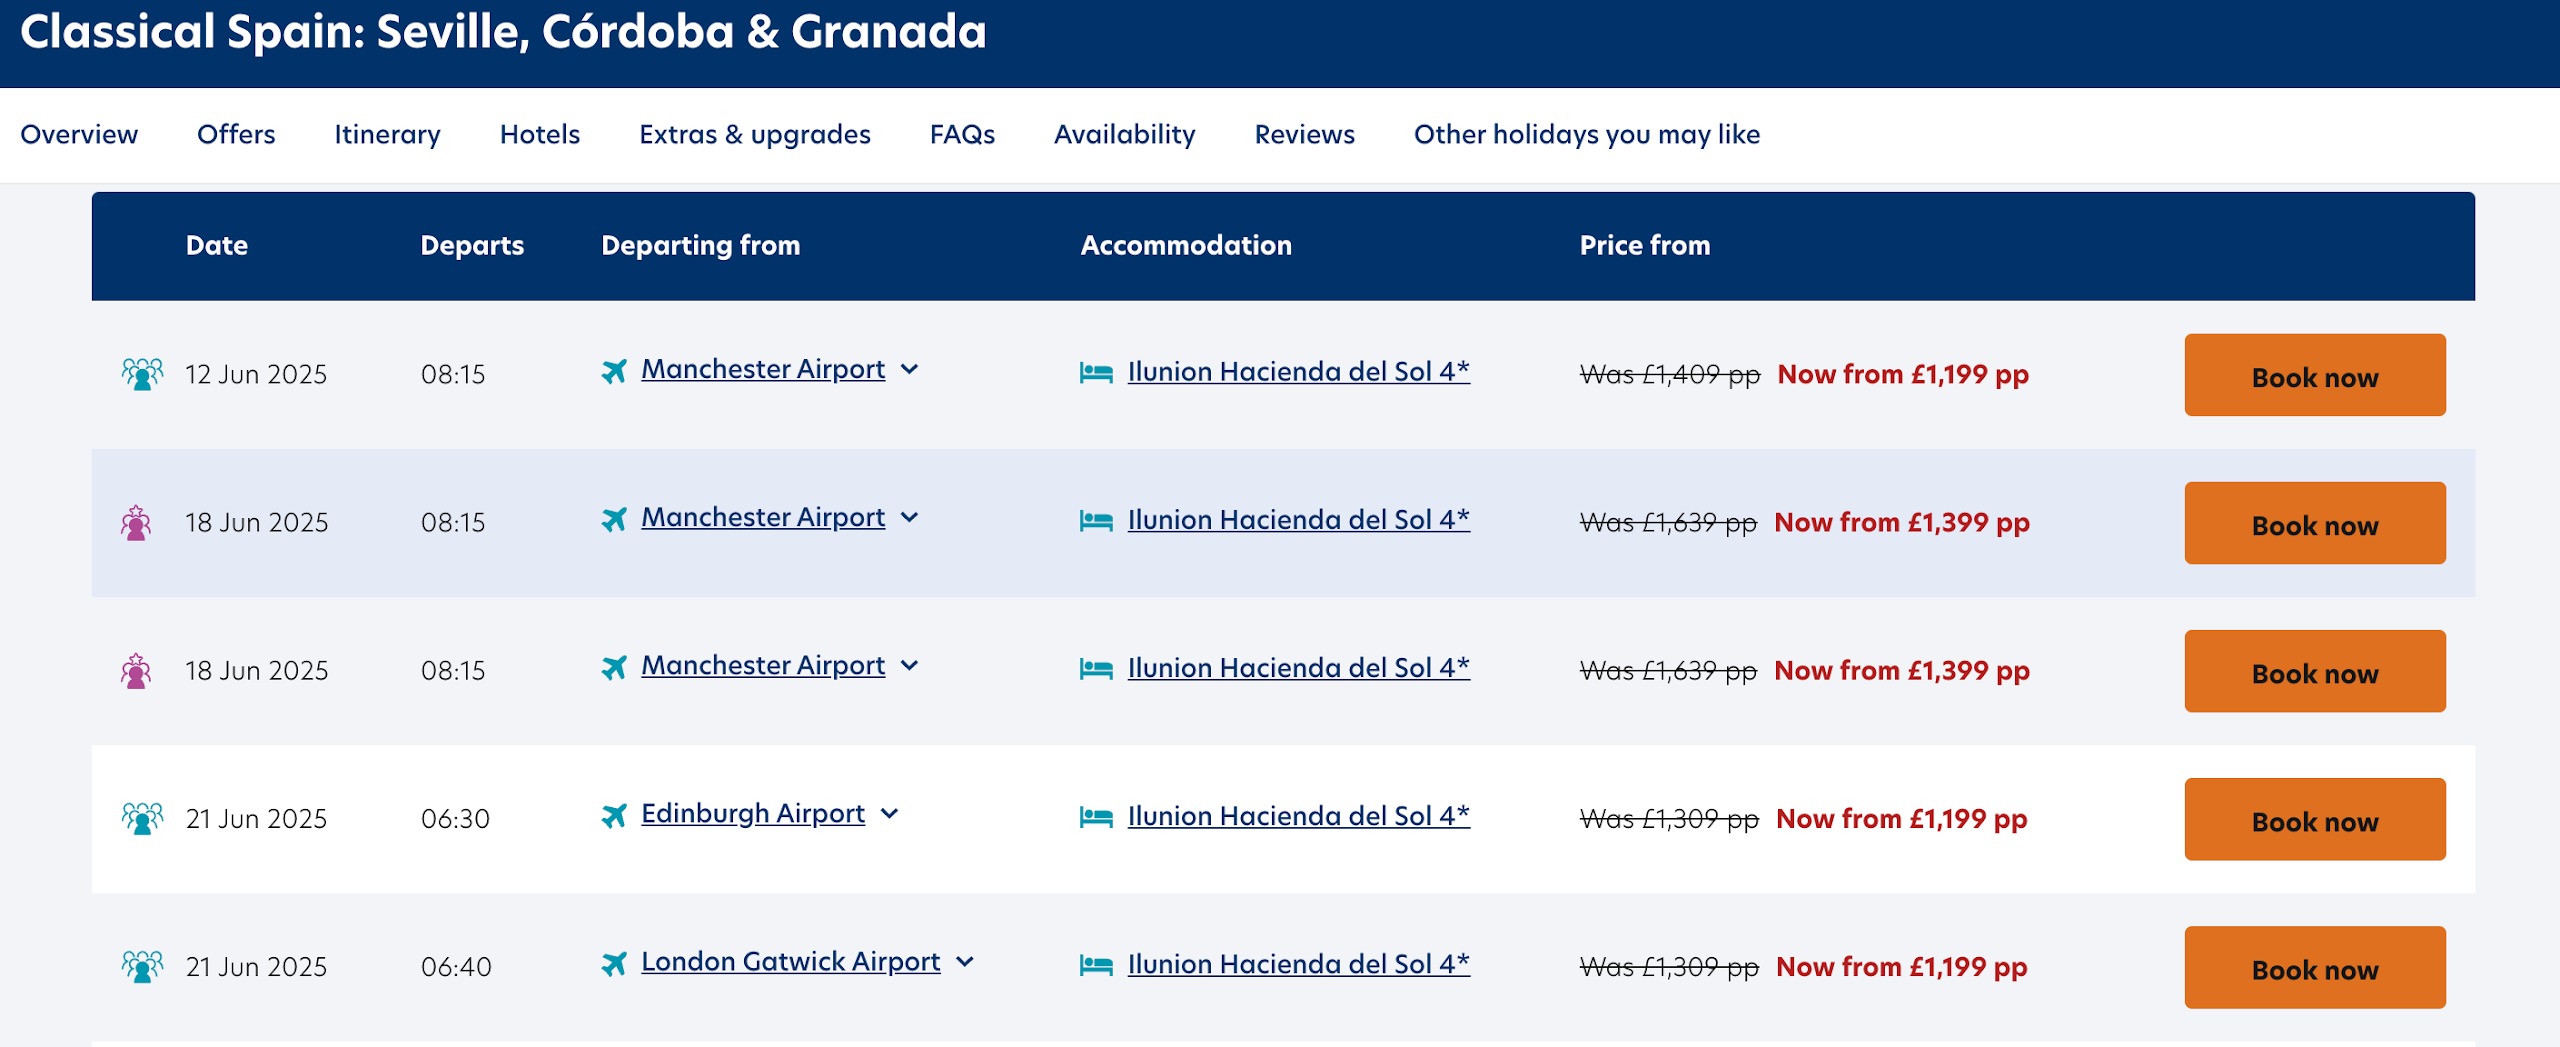Click the plane icon next to Edinburgh Airport

click(x=614, y=816)
